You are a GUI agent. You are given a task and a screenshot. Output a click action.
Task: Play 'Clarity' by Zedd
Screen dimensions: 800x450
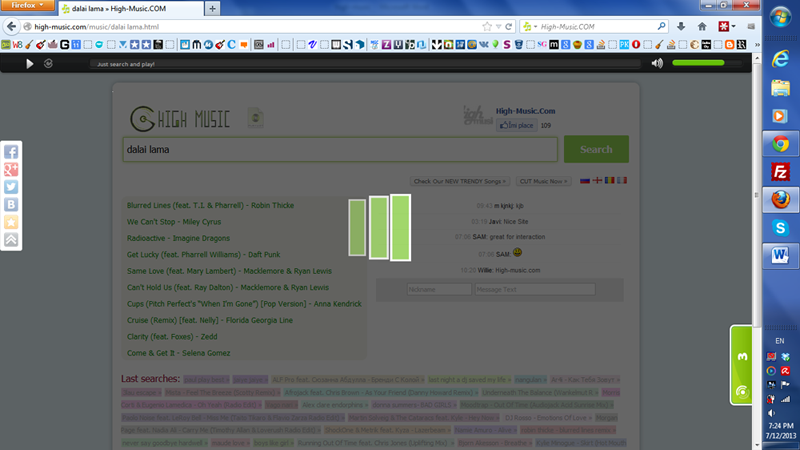(x=172, y=337)
